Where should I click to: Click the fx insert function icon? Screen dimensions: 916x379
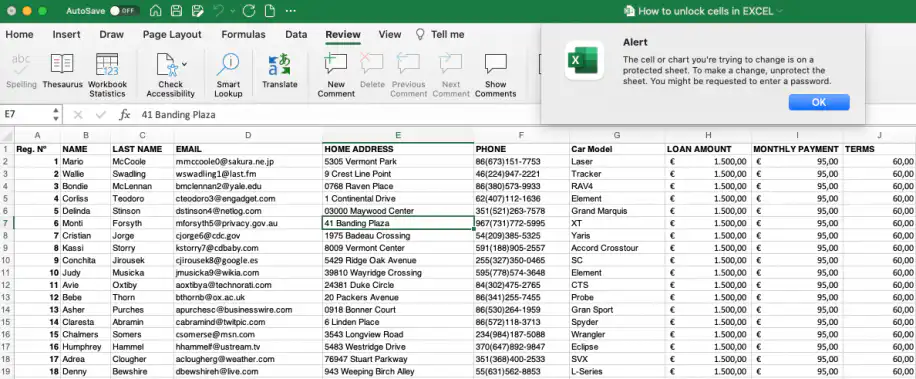click(124, 115)
